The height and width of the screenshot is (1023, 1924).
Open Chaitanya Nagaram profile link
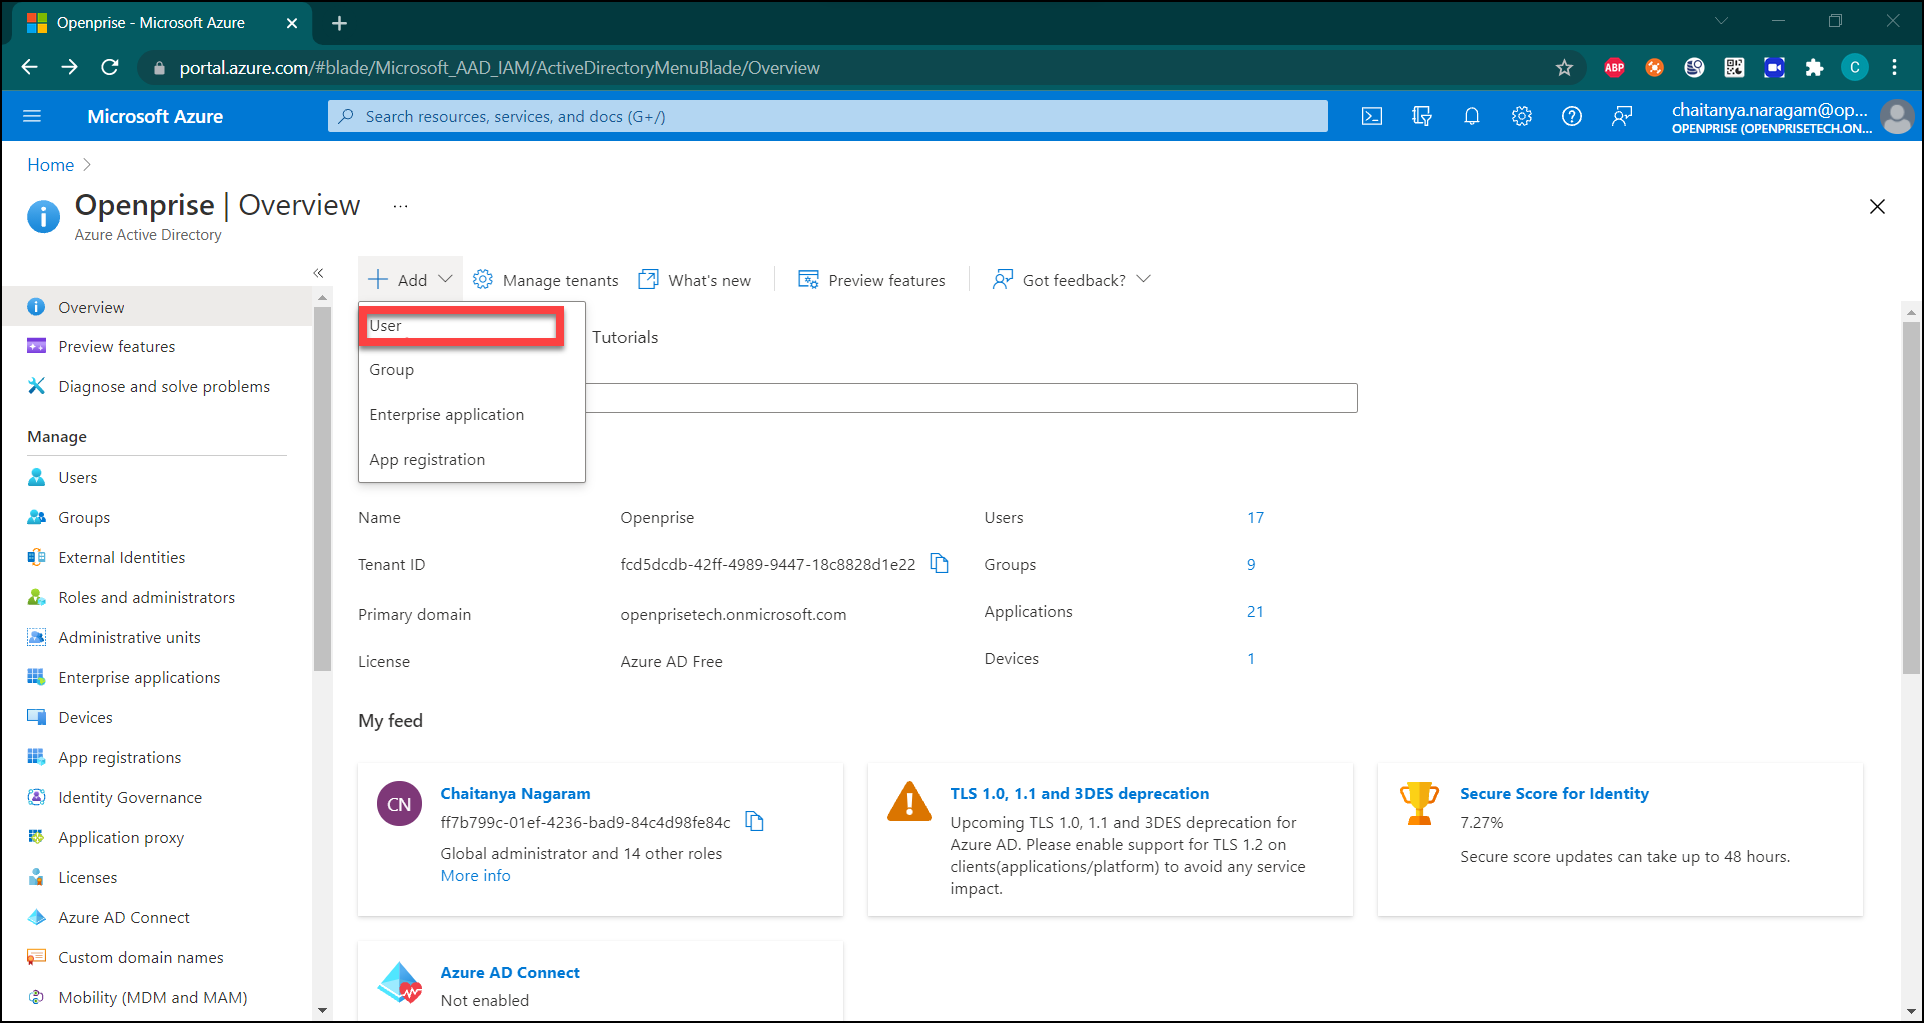pyautogui.click(x=515, y=793)
